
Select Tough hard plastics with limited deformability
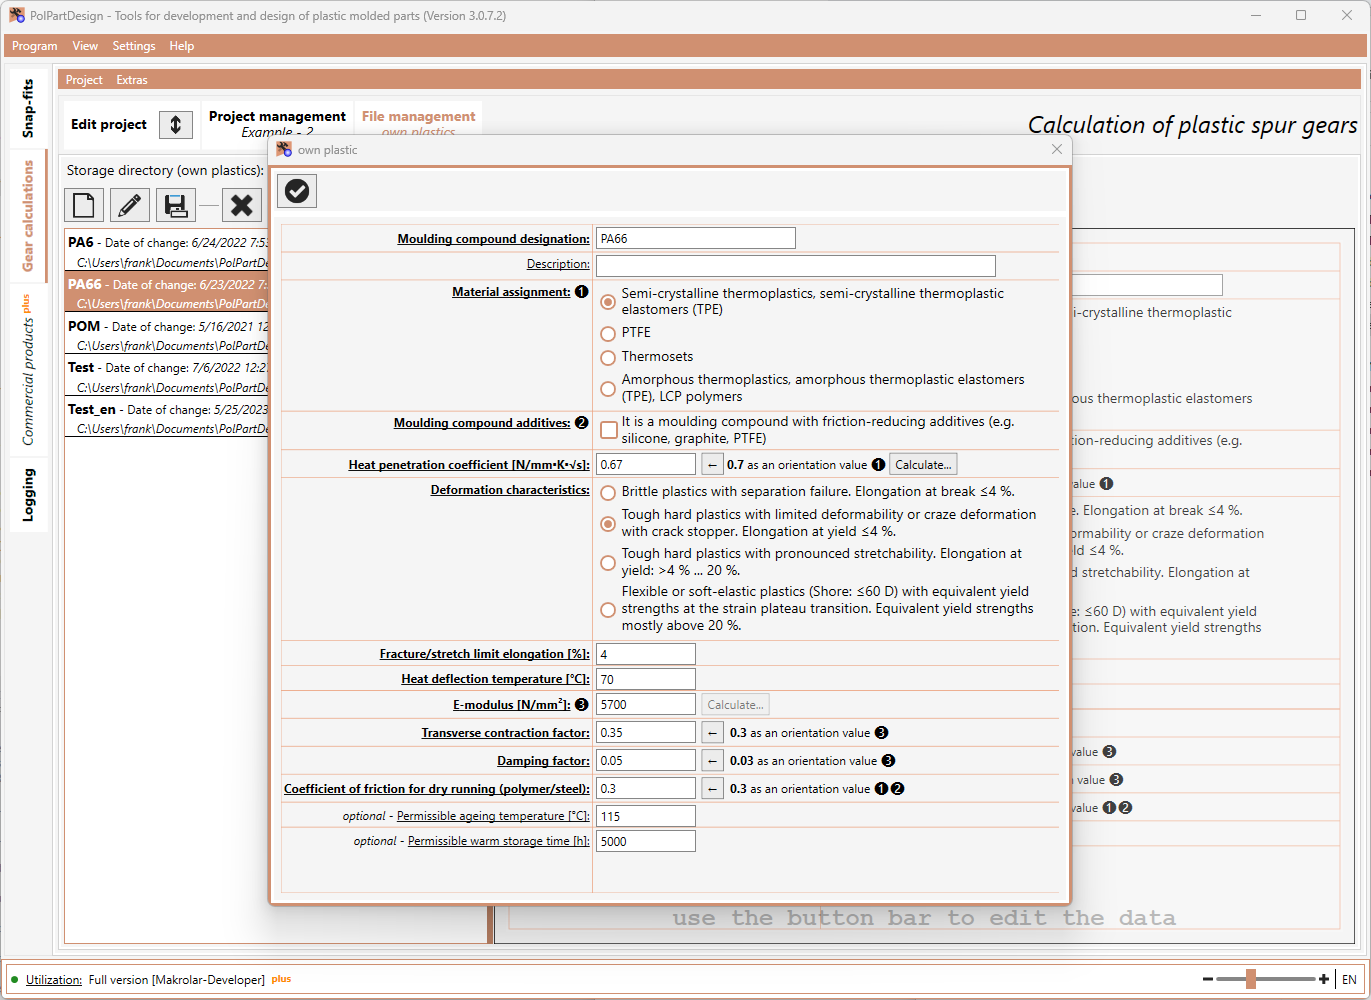click(608, 523)
